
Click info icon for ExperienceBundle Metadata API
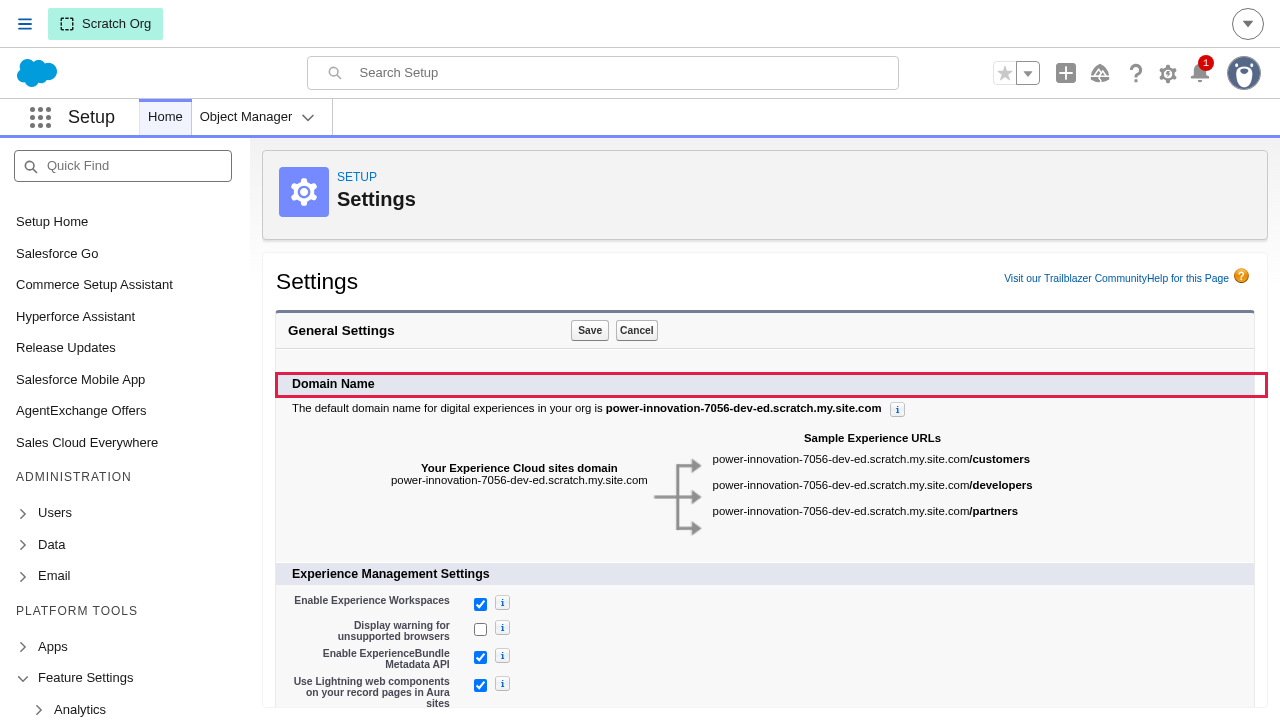coord(502,656)
